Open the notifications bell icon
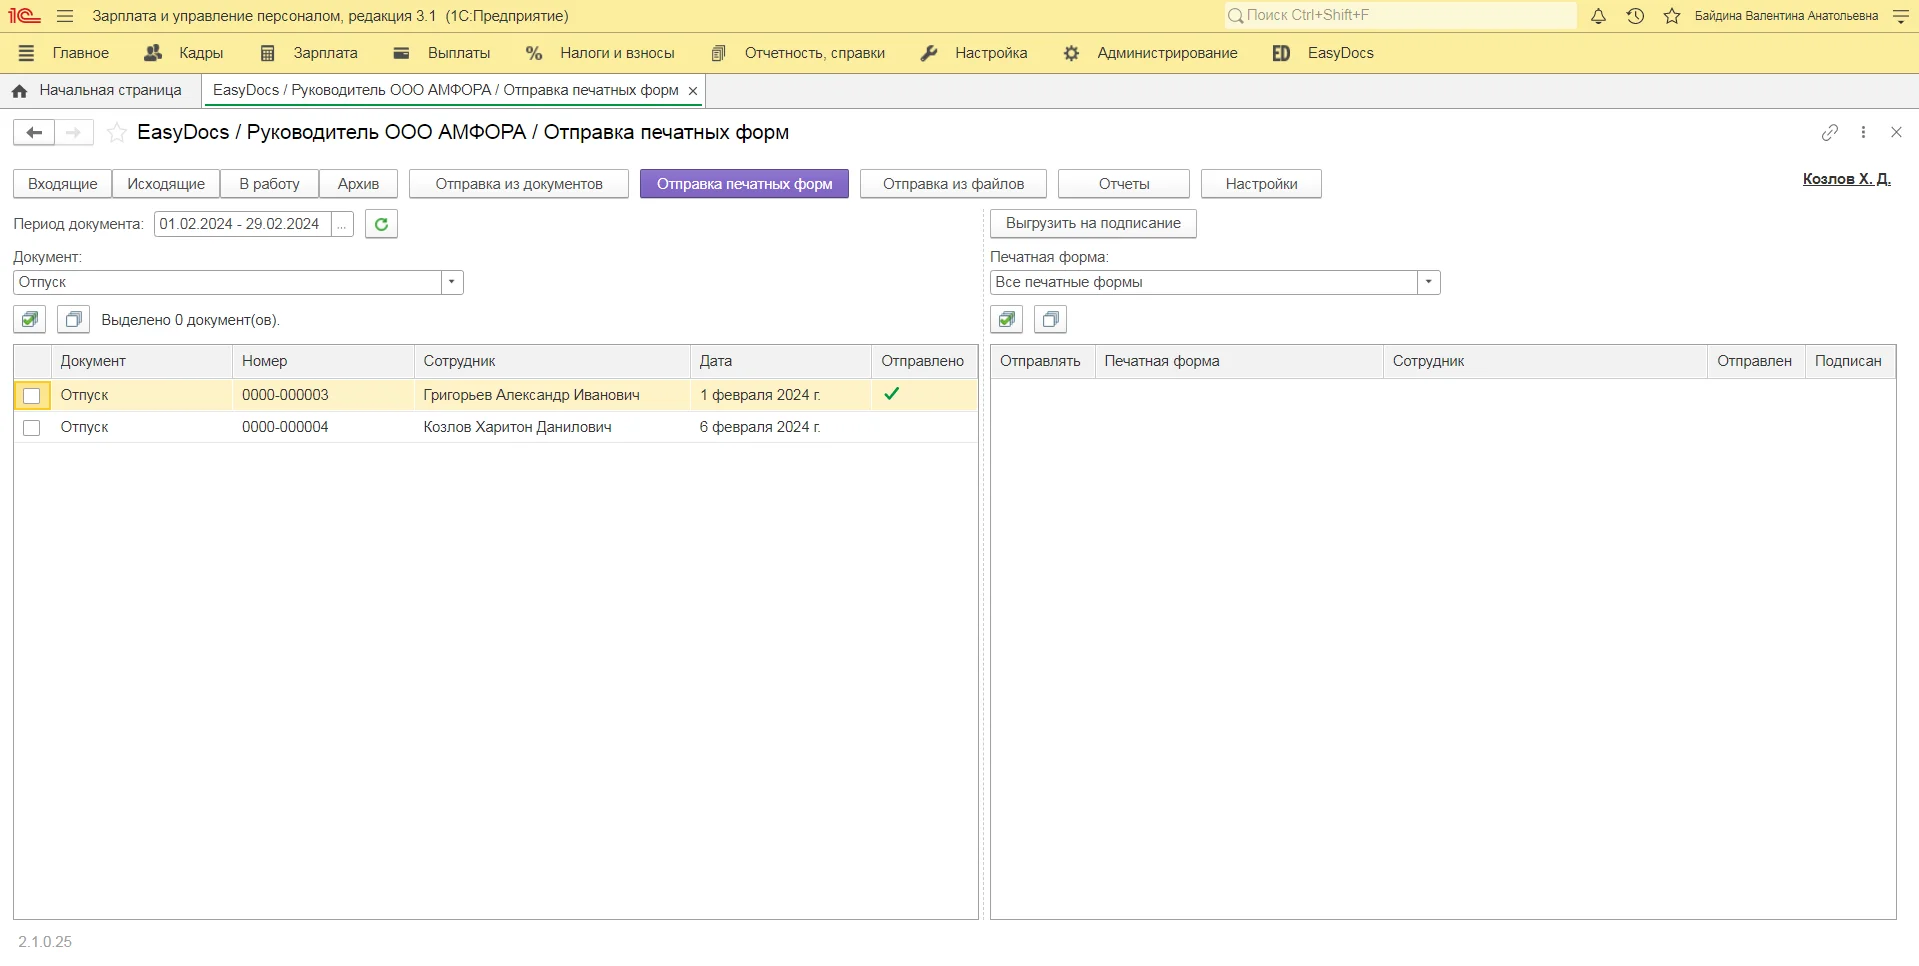 (1598, 16)
